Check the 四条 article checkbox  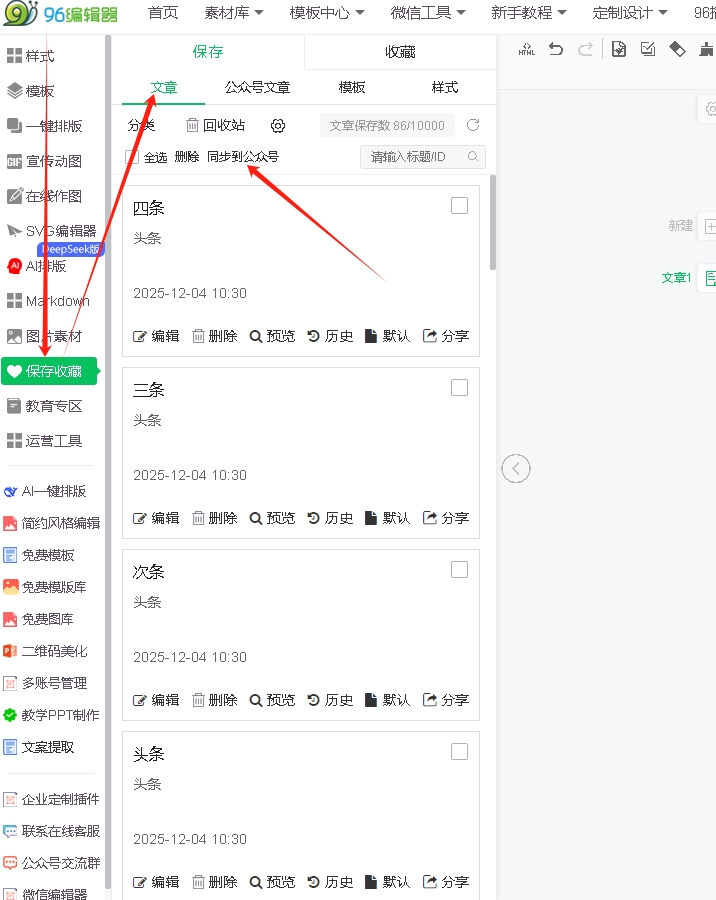(x=459, y=206)
